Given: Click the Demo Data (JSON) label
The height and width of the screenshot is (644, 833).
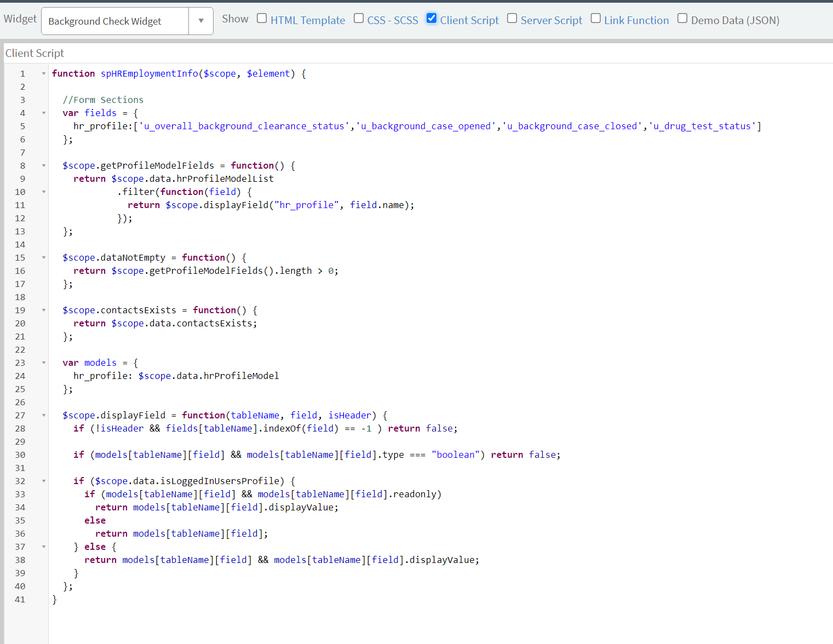Looking at the screenshot, I should pos(735,20).
